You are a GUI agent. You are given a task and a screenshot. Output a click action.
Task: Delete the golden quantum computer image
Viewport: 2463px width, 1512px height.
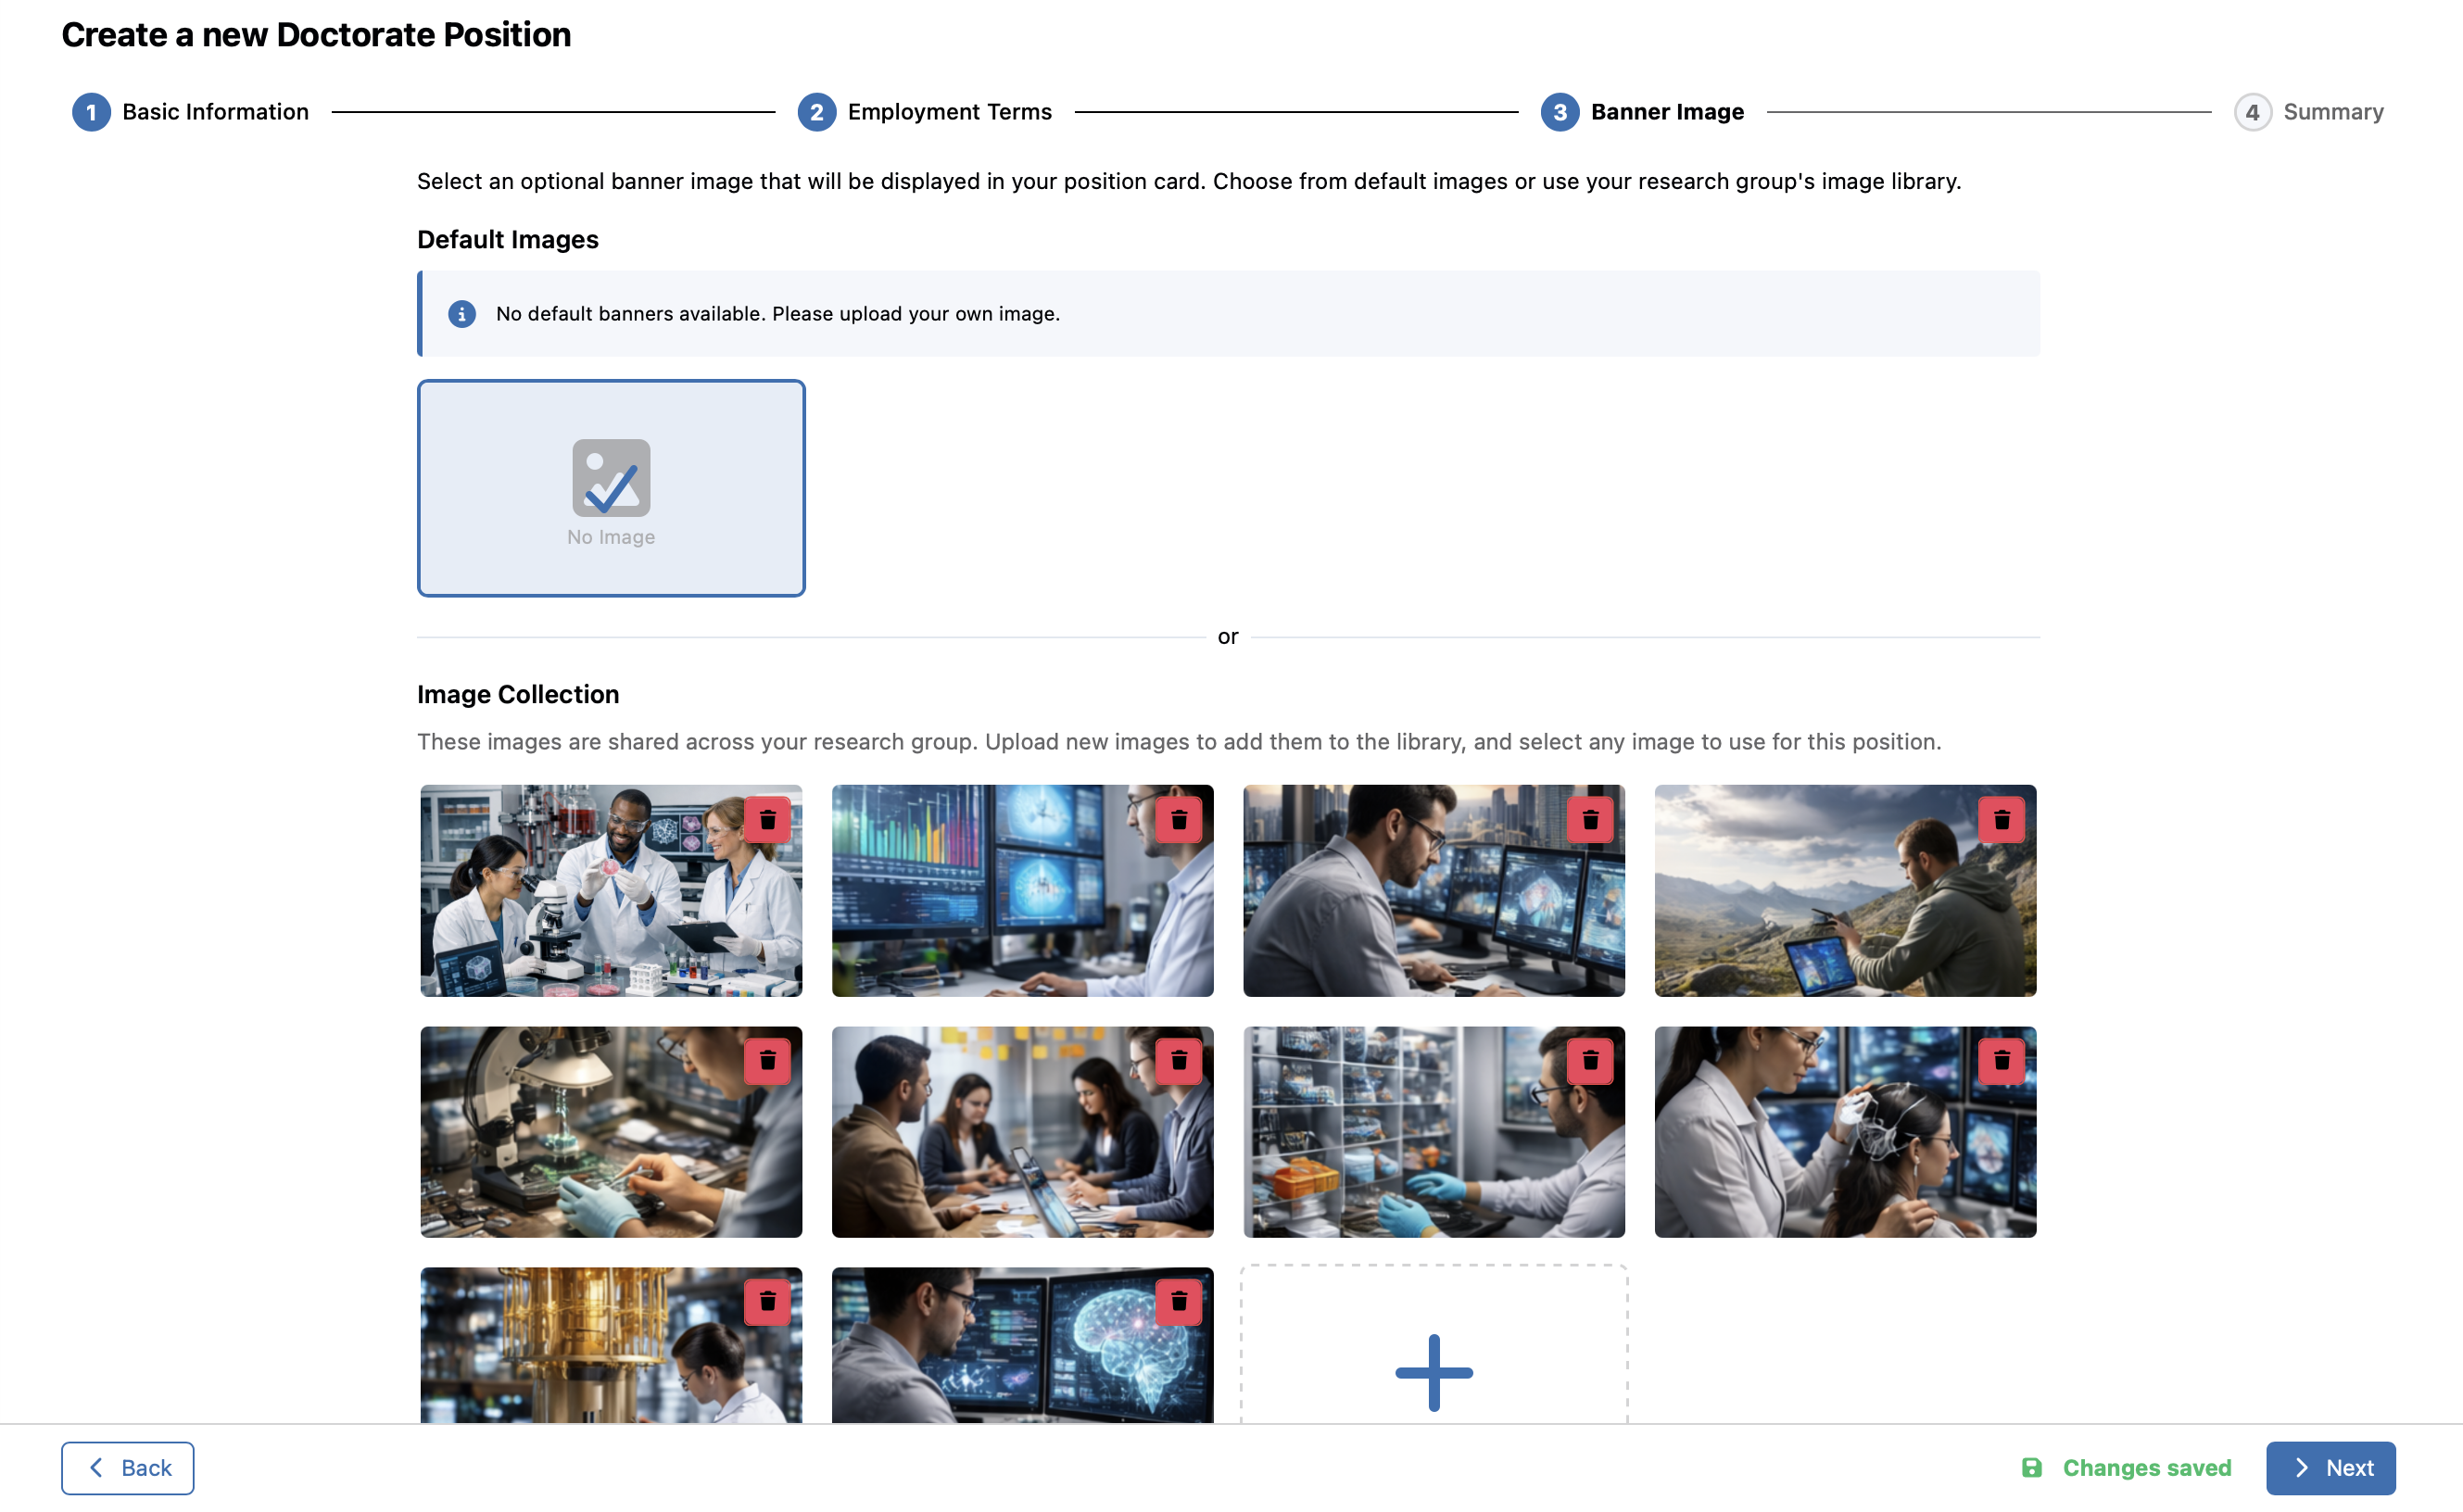[767, 1302]
